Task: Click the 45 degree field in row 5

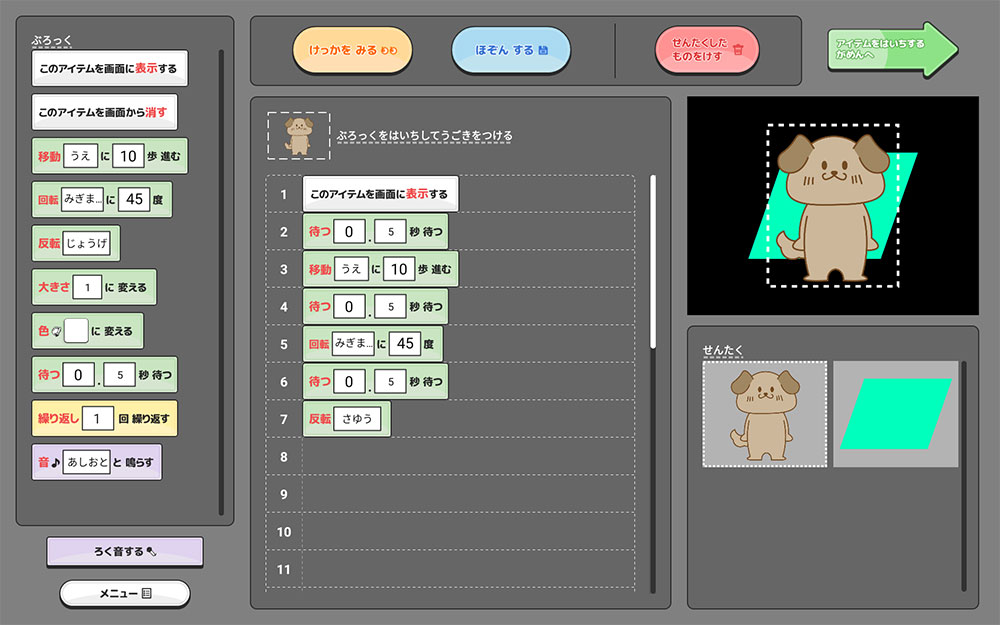Action: click(x=406, y=344)
